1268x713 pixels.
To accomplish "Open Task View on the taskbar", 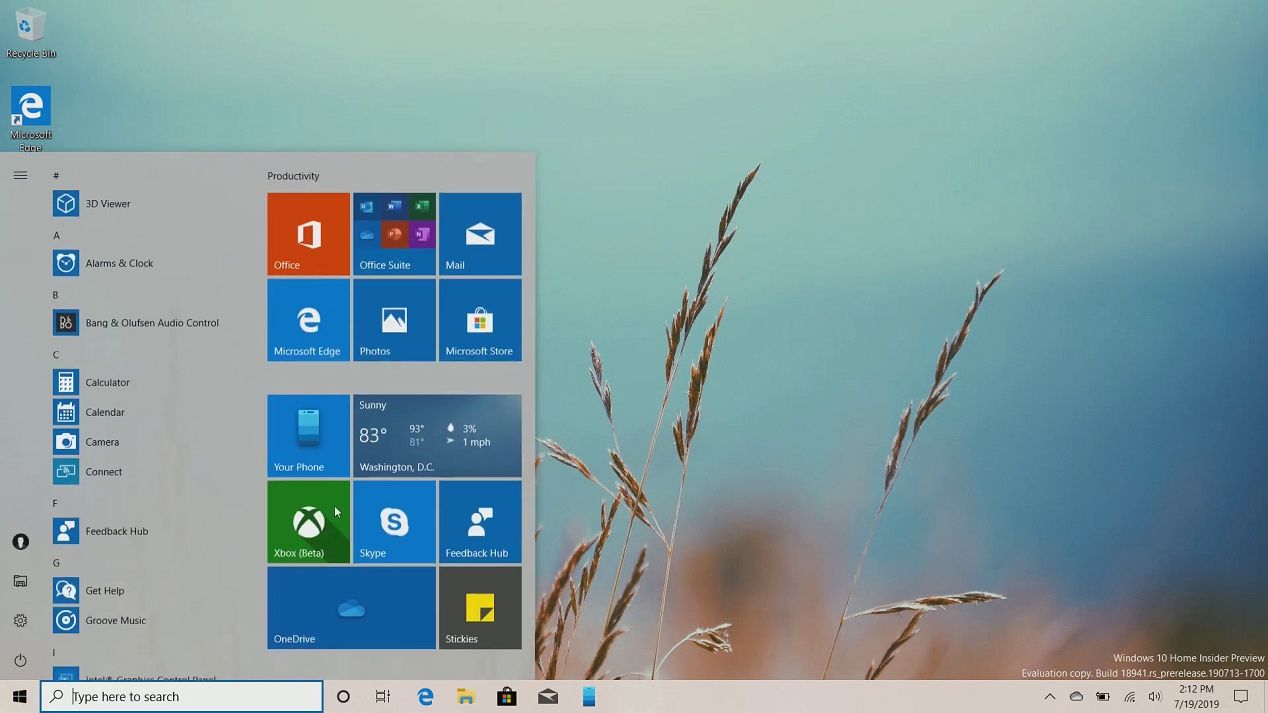I will click(x=383, y=697).
